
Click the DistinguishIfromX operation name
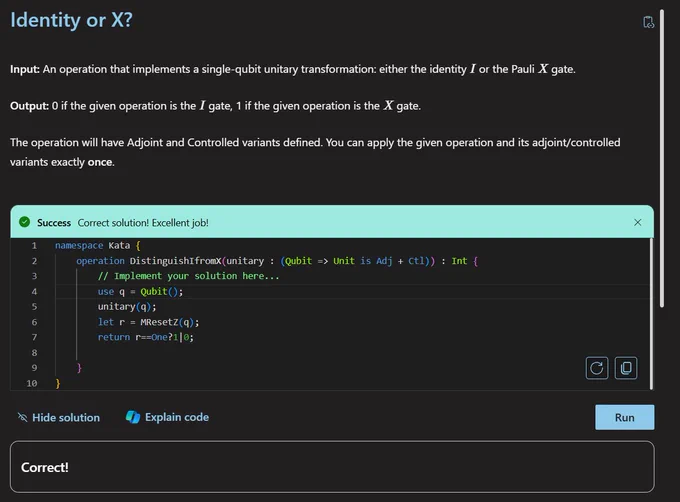175,261
